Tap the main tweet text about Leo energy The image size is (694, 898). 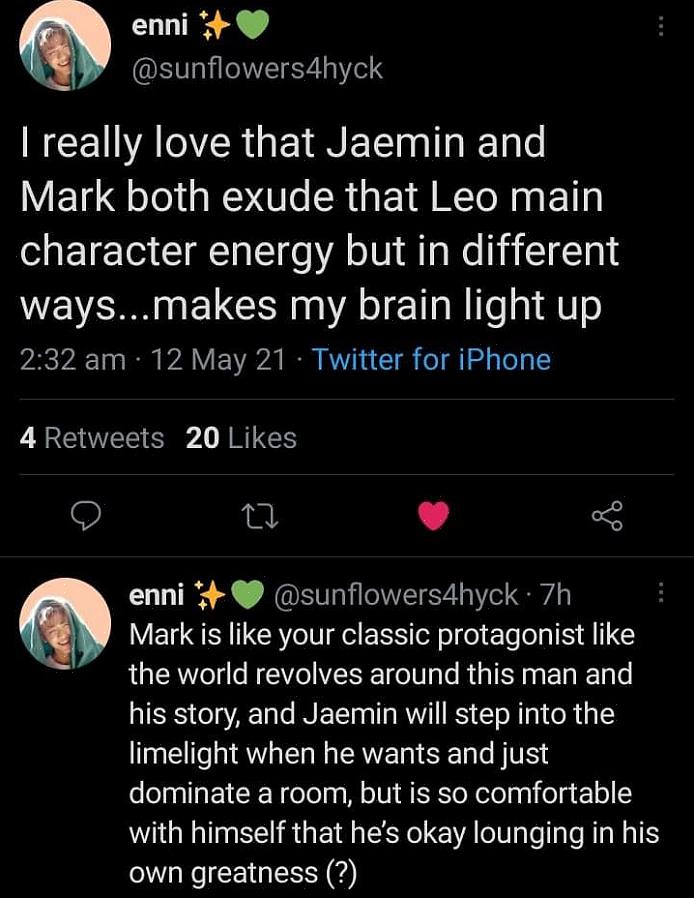tap(320, 224)
